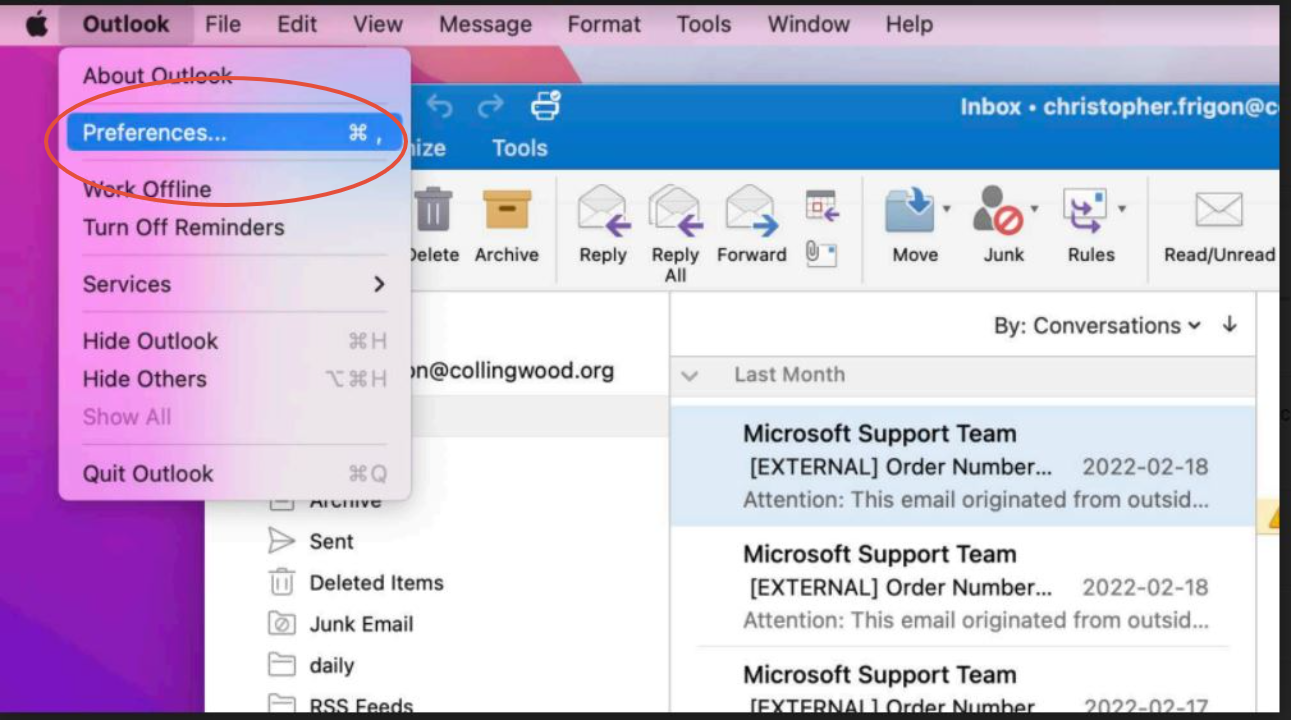Select the daily folder label
Image resolution: width=1291 pixels, height=720 pixels.
coord(332,665)
